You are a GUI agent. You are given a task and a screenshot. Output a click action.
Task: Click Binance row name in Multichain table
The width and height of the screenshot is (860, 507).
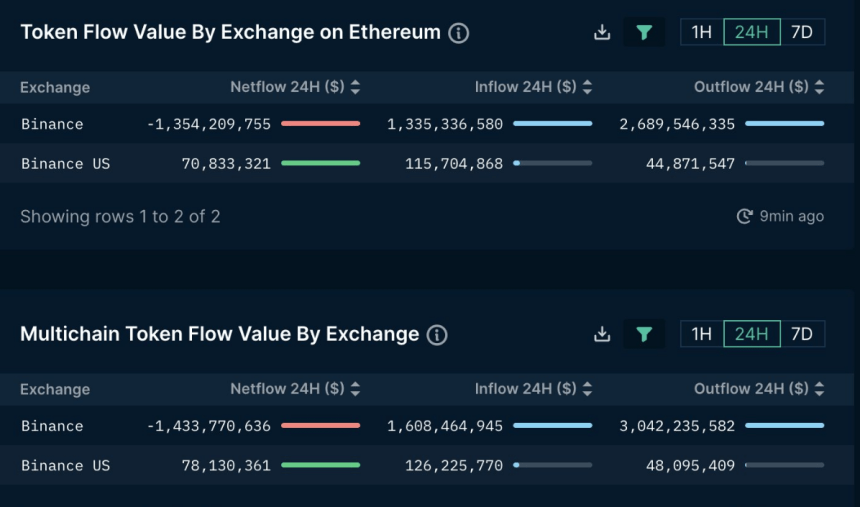52,426
